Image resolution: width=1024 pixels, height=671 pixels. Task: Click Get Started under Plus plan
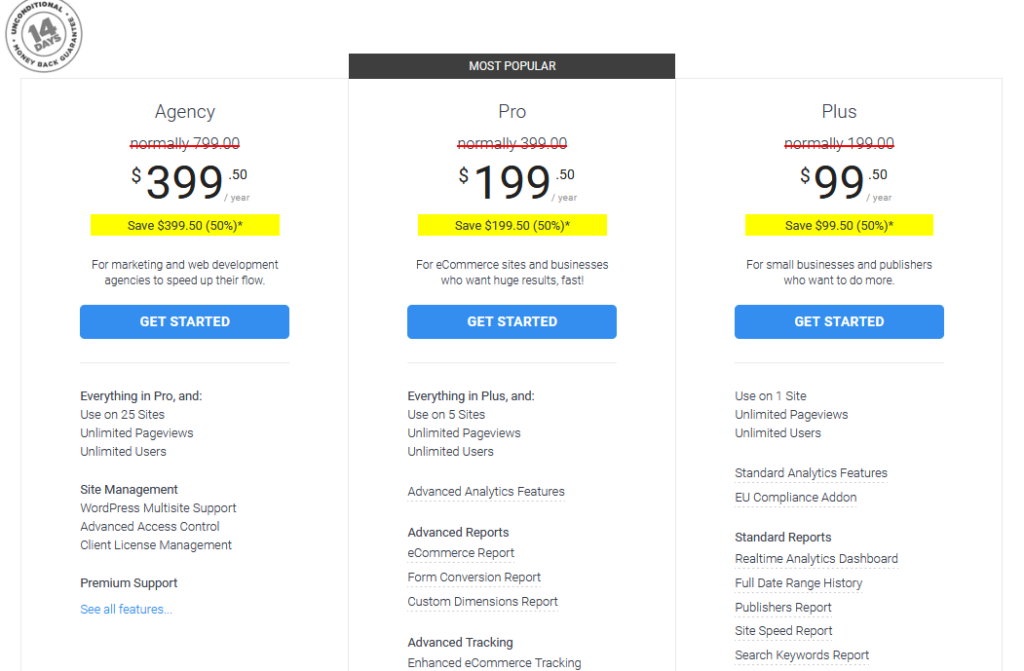pyautogui.click(x=839, y=321)
